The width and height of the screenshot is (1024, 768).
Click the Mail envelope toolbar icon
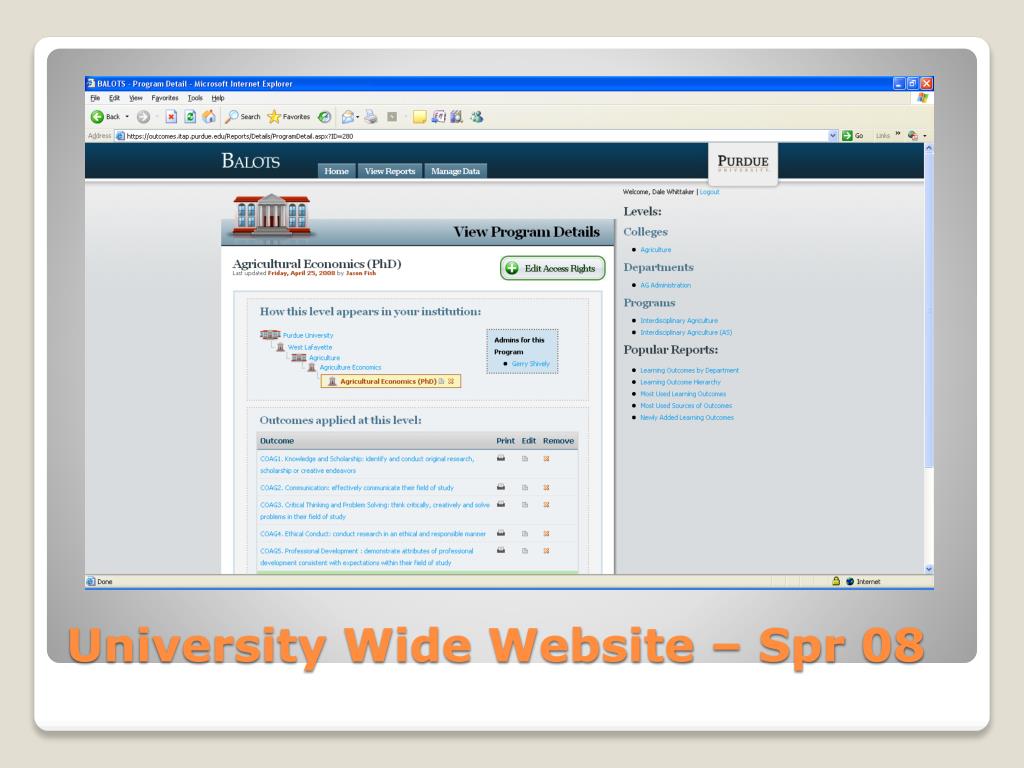(x=347, y=117)
